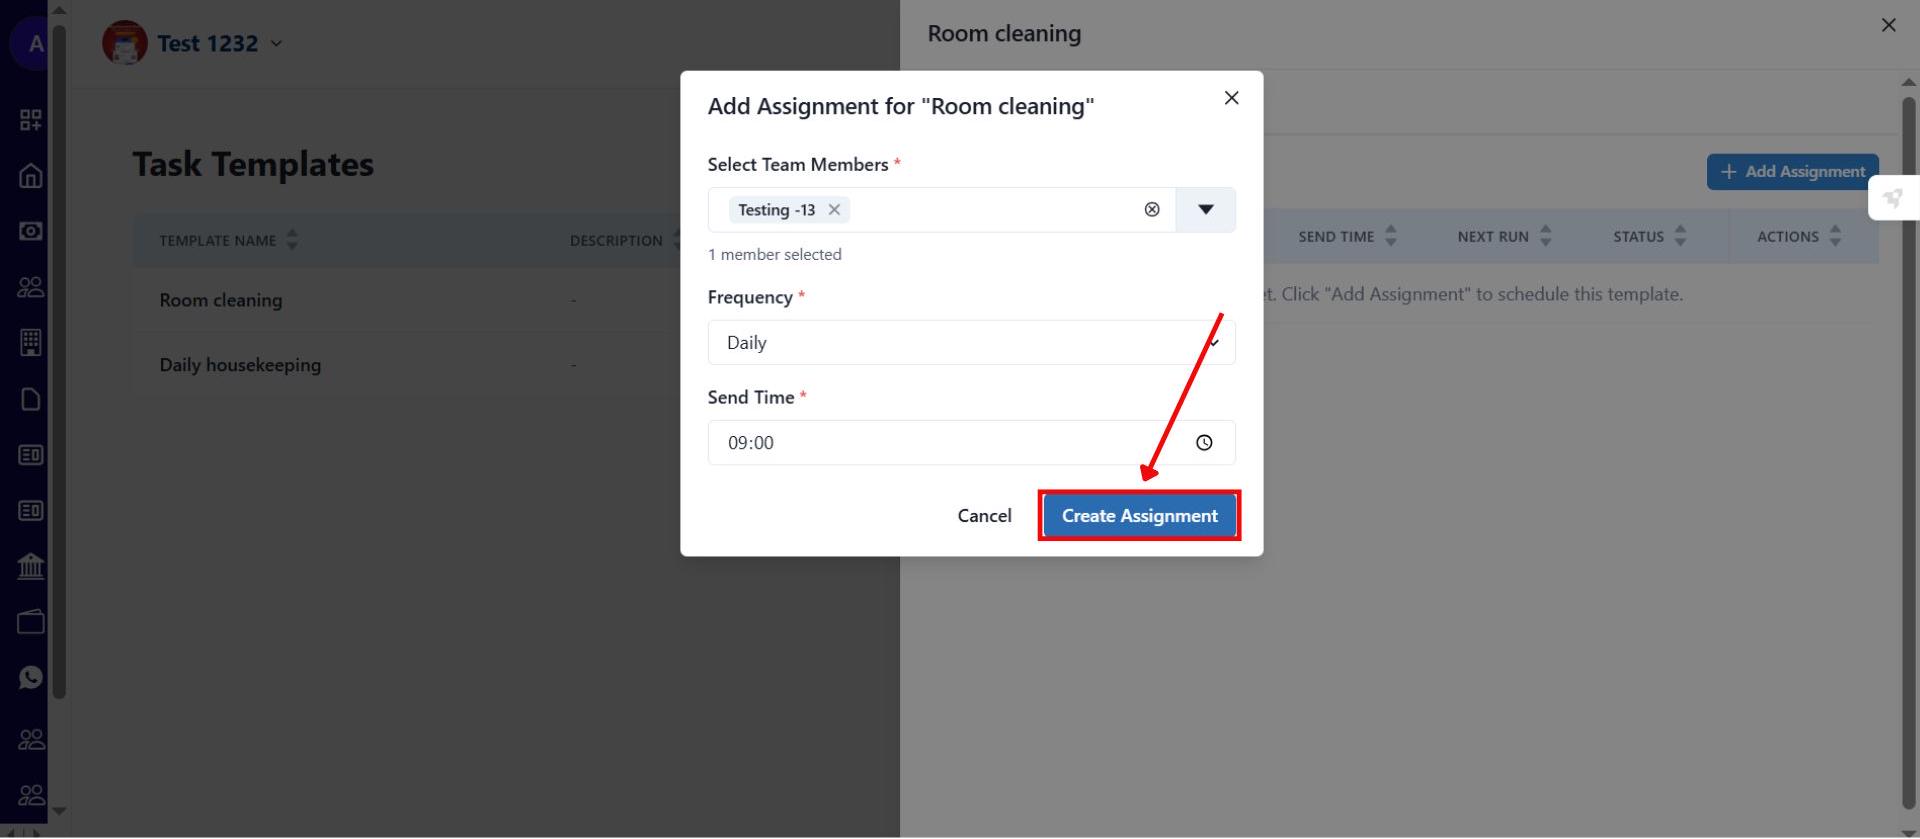Click the Add Assignment button in panel
The width and height of the screenshot is (1920, 839).
click(1792, 172)
